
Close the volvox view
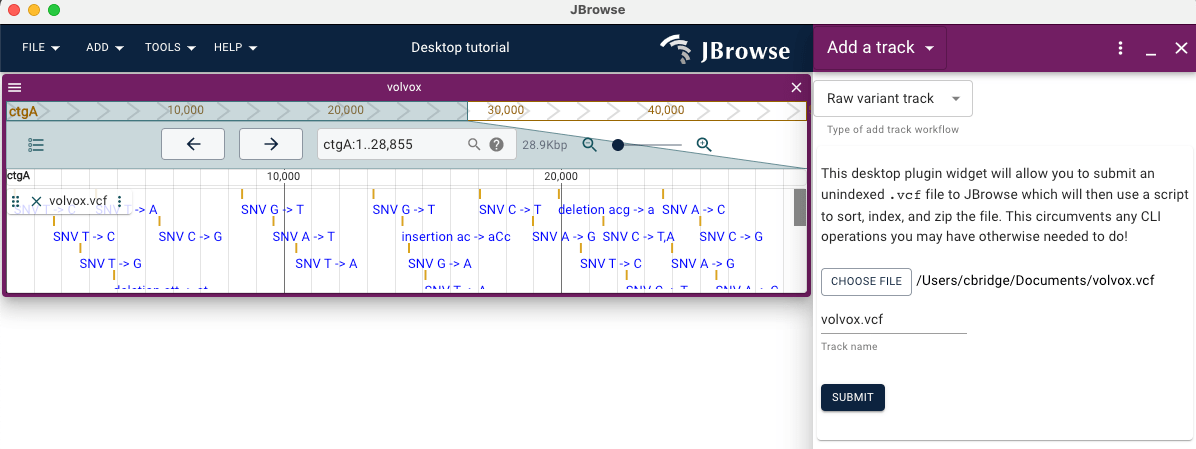796,88
